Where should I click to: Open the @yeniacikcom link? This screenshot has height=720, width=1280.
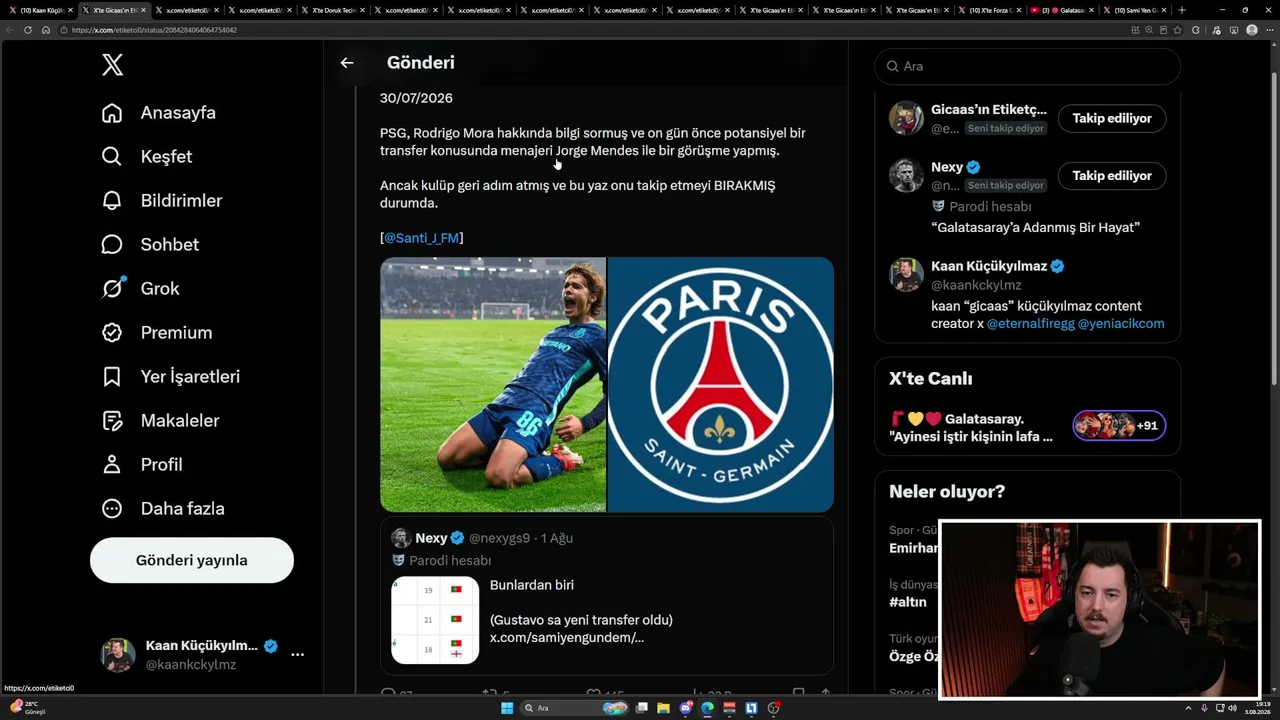(x=1121, y=324)
